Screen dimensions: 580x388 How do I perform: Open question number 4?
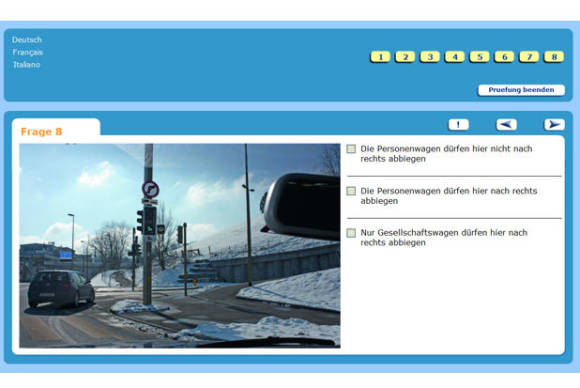(455, 57)
